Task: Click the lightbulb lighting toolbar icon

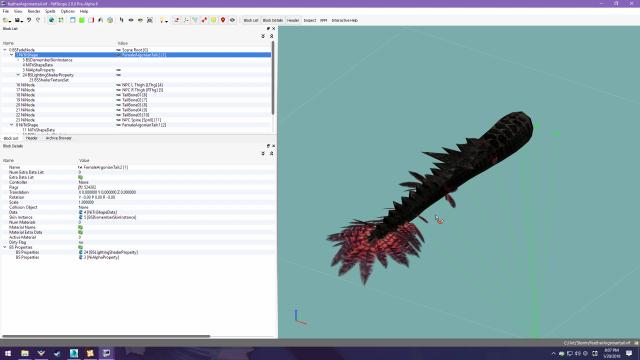Action: pyautogui.click(x=162, y=20)
